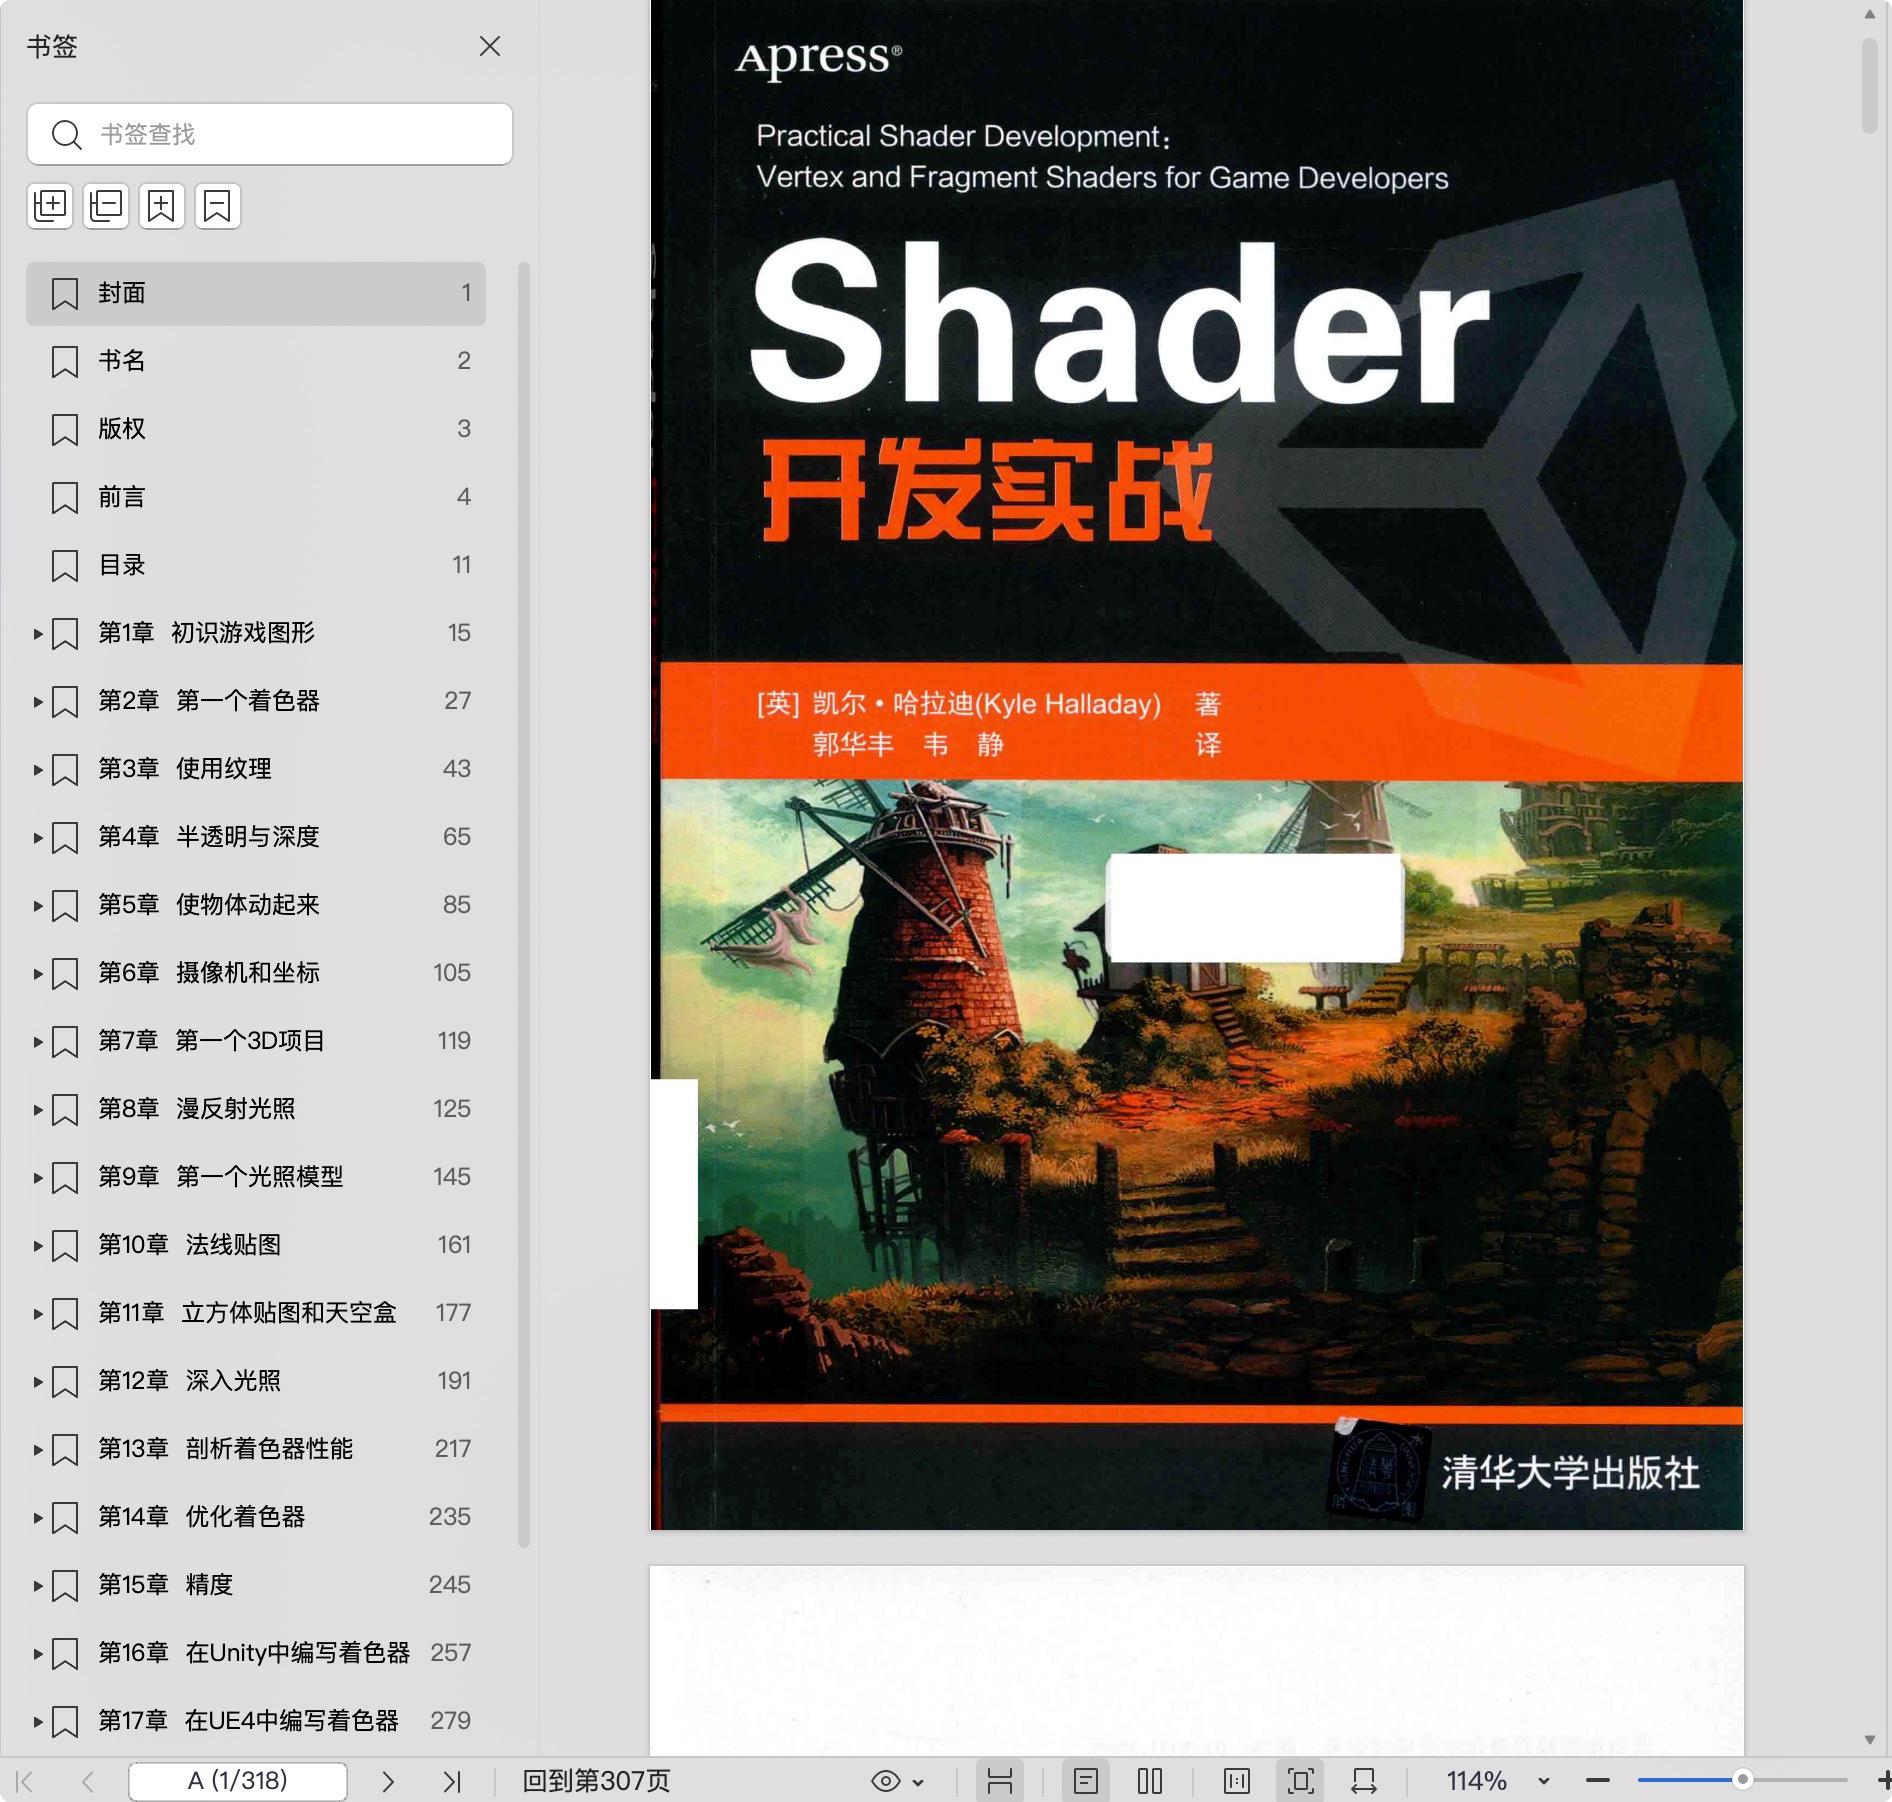This screenshot has height=1802, width=1892.
Task: Click 回到第307页 to return
Action: pyautogui.click(x=596, y=1781)
